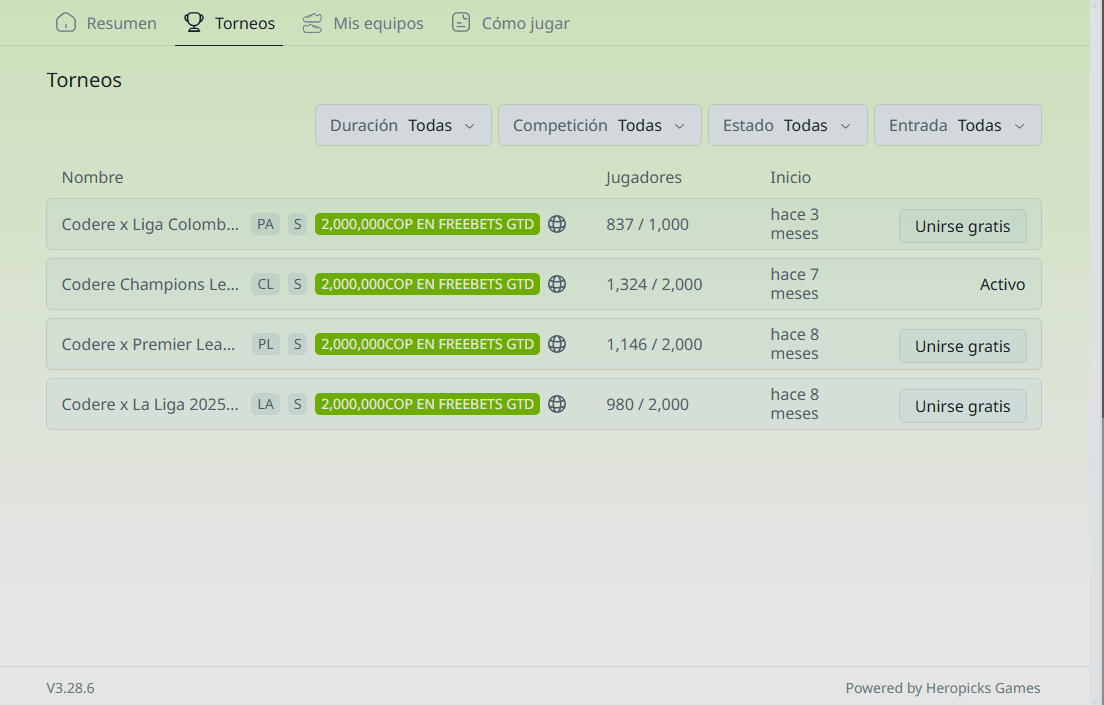
Task: Click the CL badge on the Champions League tournament
Action: [265, 283]
